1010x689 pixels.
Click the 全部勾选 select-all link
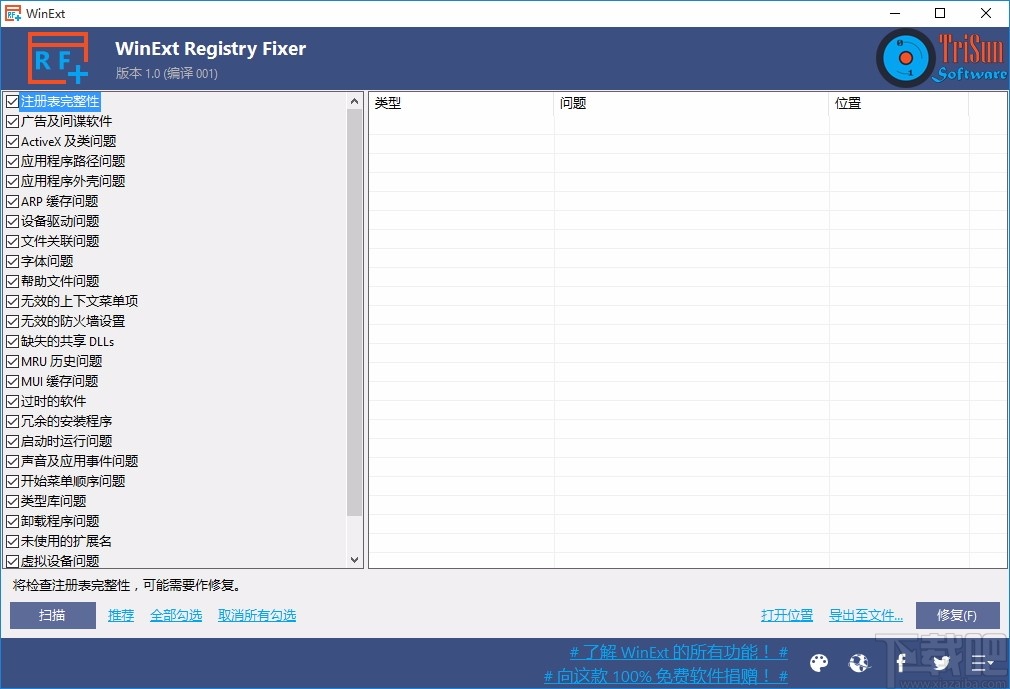point(176,615)
